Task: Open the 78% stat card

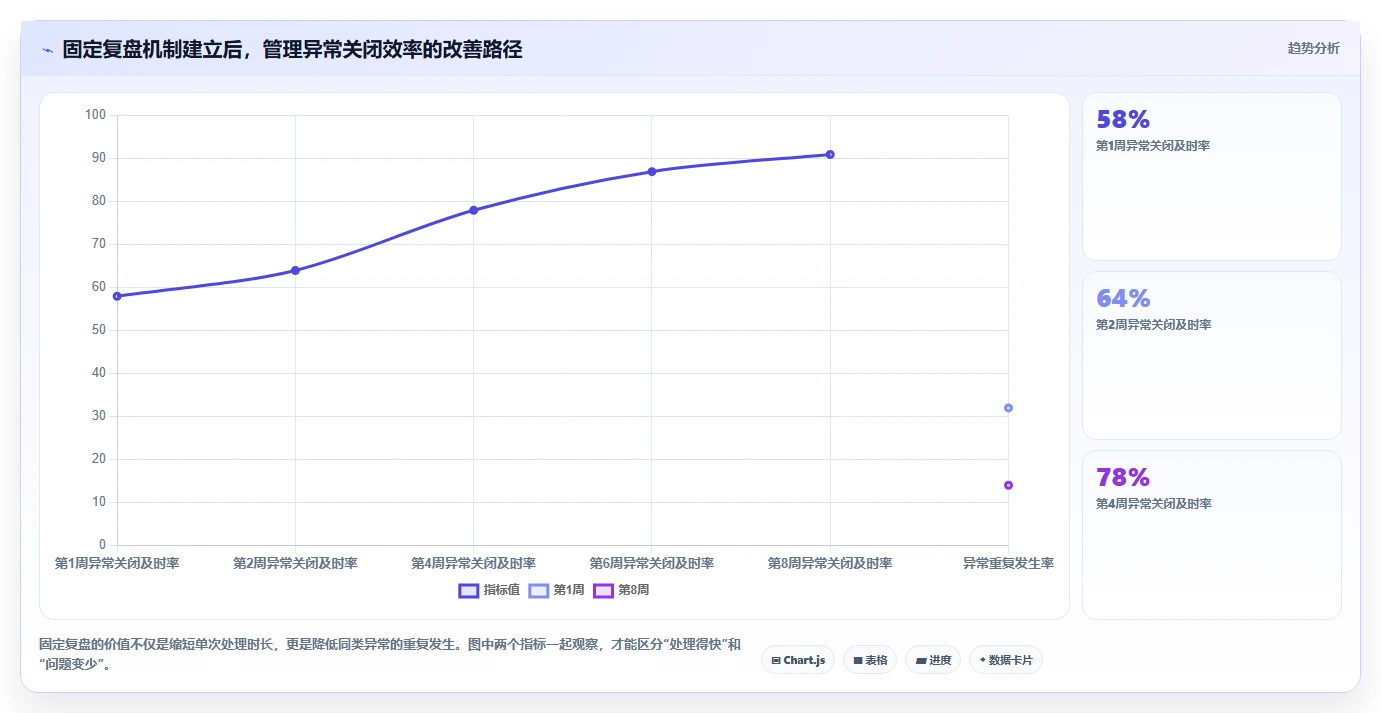Action: [x=1211, y=534]
